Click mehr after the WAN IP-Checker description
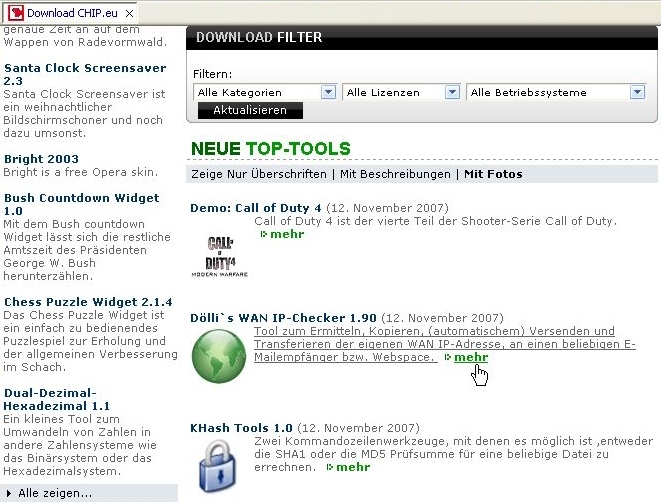661x504 pixels. pyautogui.click(x=471, y=357)
